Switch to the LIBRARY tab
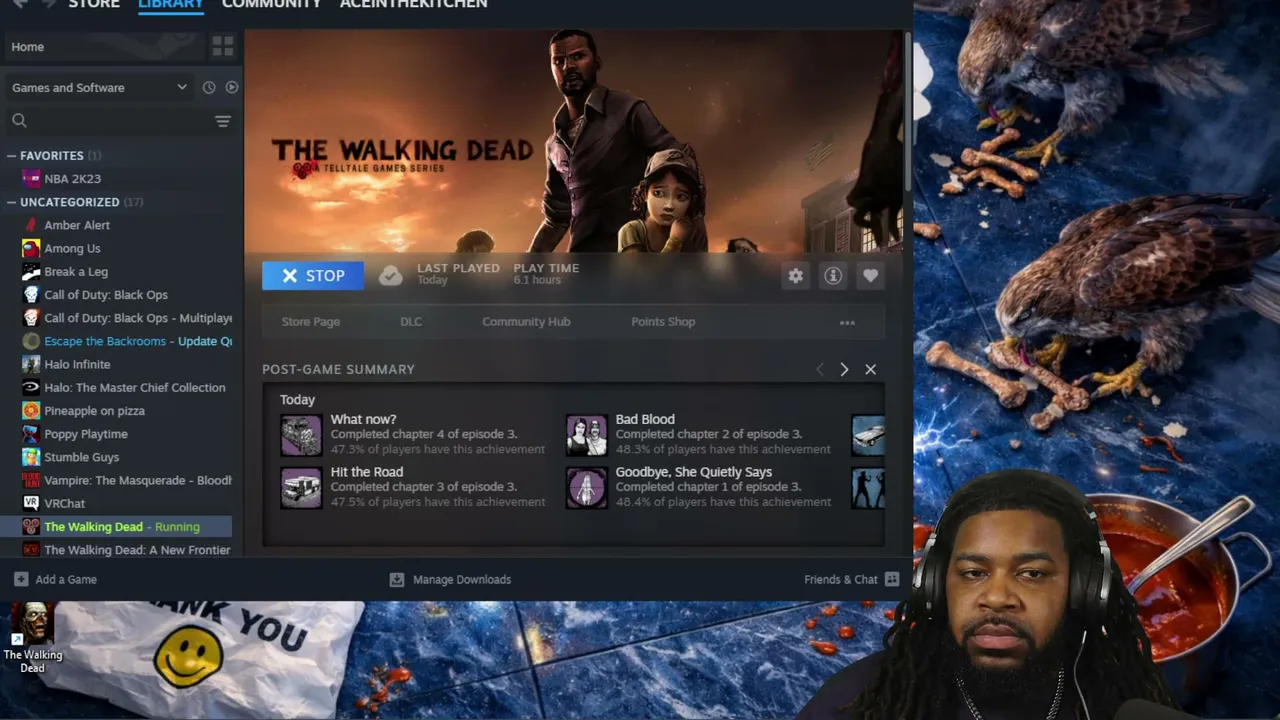The width and height of the screenshot is (1280, 720). tap(171, 5)
